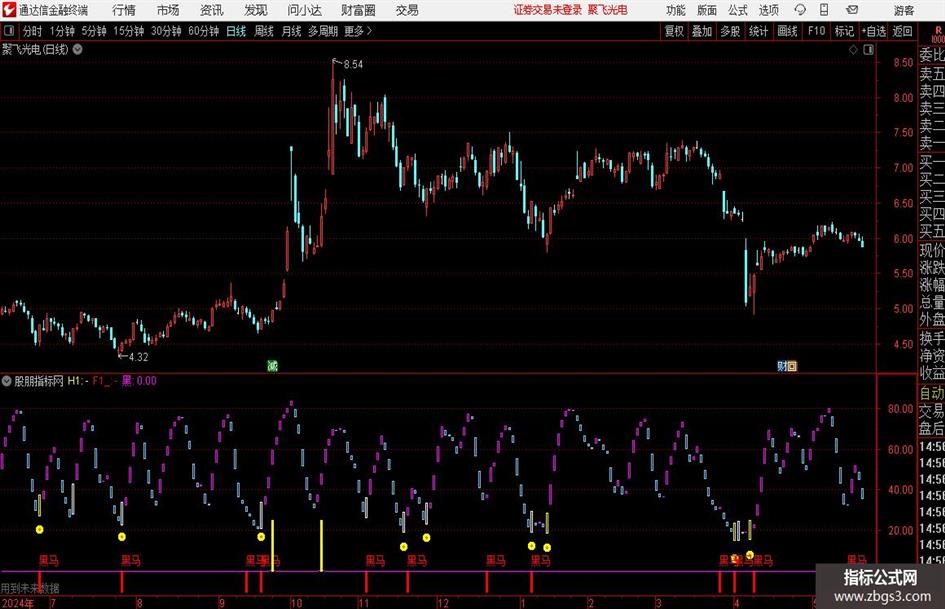Click the 复权 button
This screenshot has height=609, width=945.
tap(674, 31)
